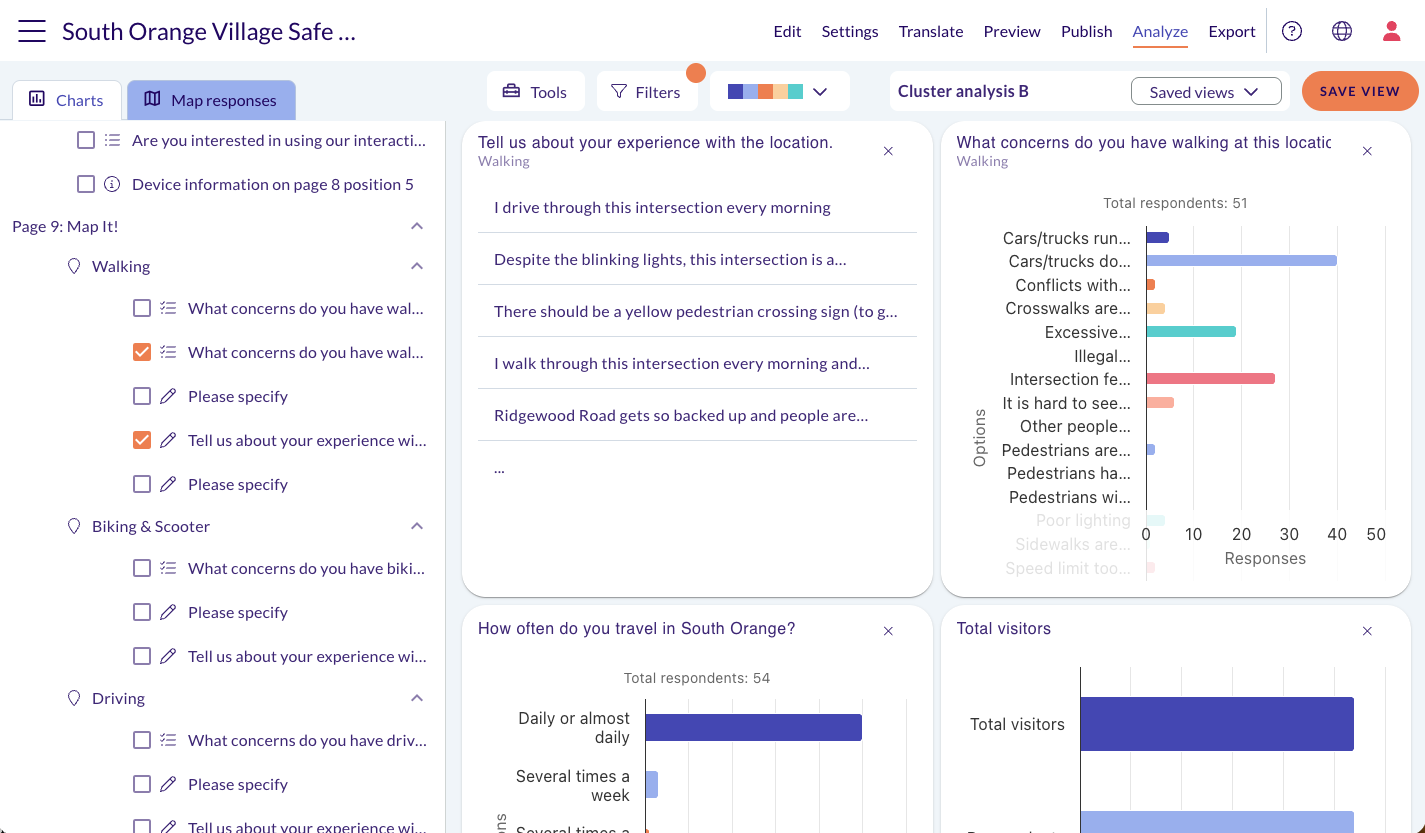Open the Settings link in header
This screenshot has width=1425, height=833.
point(850,31)
